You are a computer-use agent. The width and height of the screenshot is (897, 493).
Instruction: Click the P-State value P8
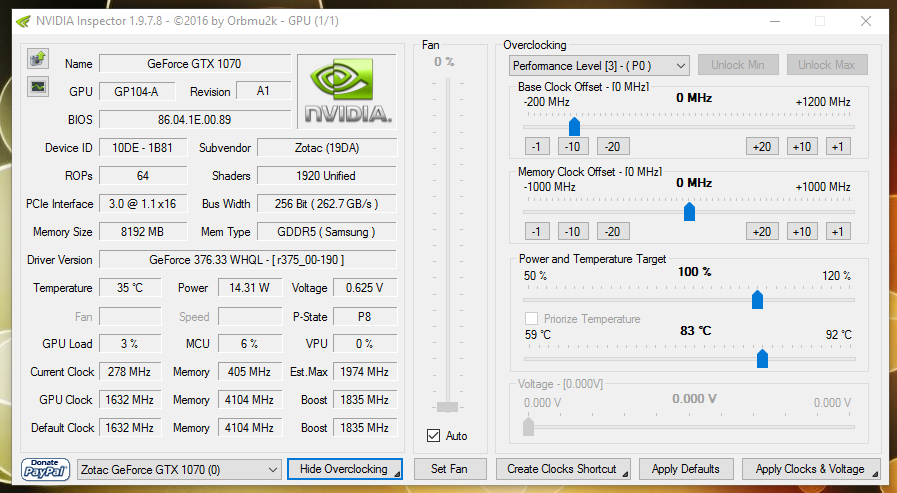point(364,316)
